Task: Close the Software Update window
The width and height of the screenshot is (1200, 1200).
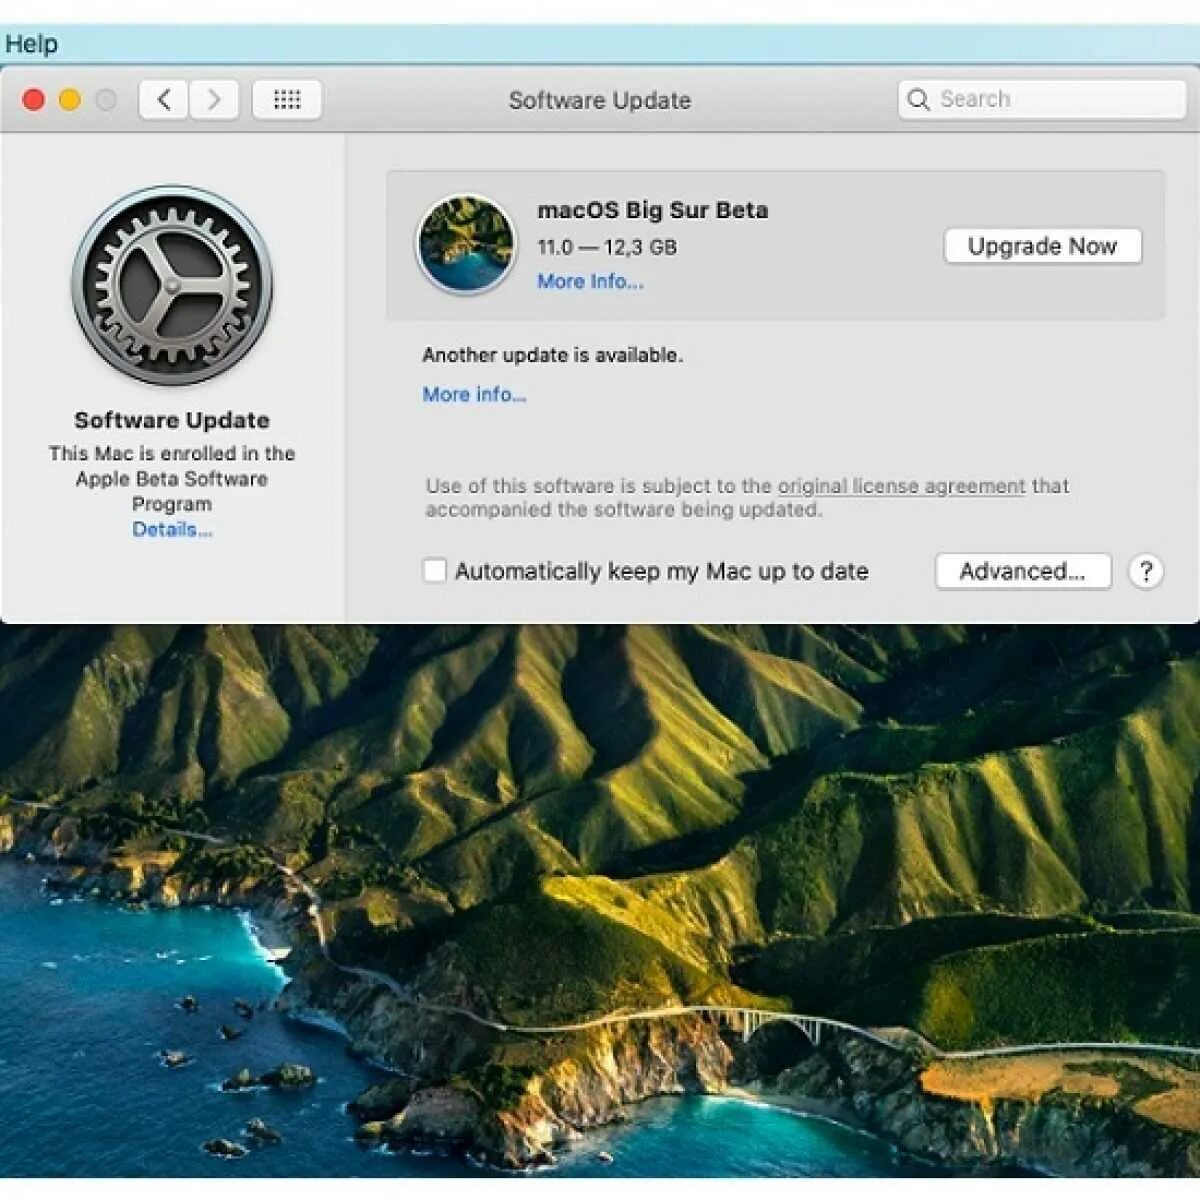Action: tap(34, 100)
